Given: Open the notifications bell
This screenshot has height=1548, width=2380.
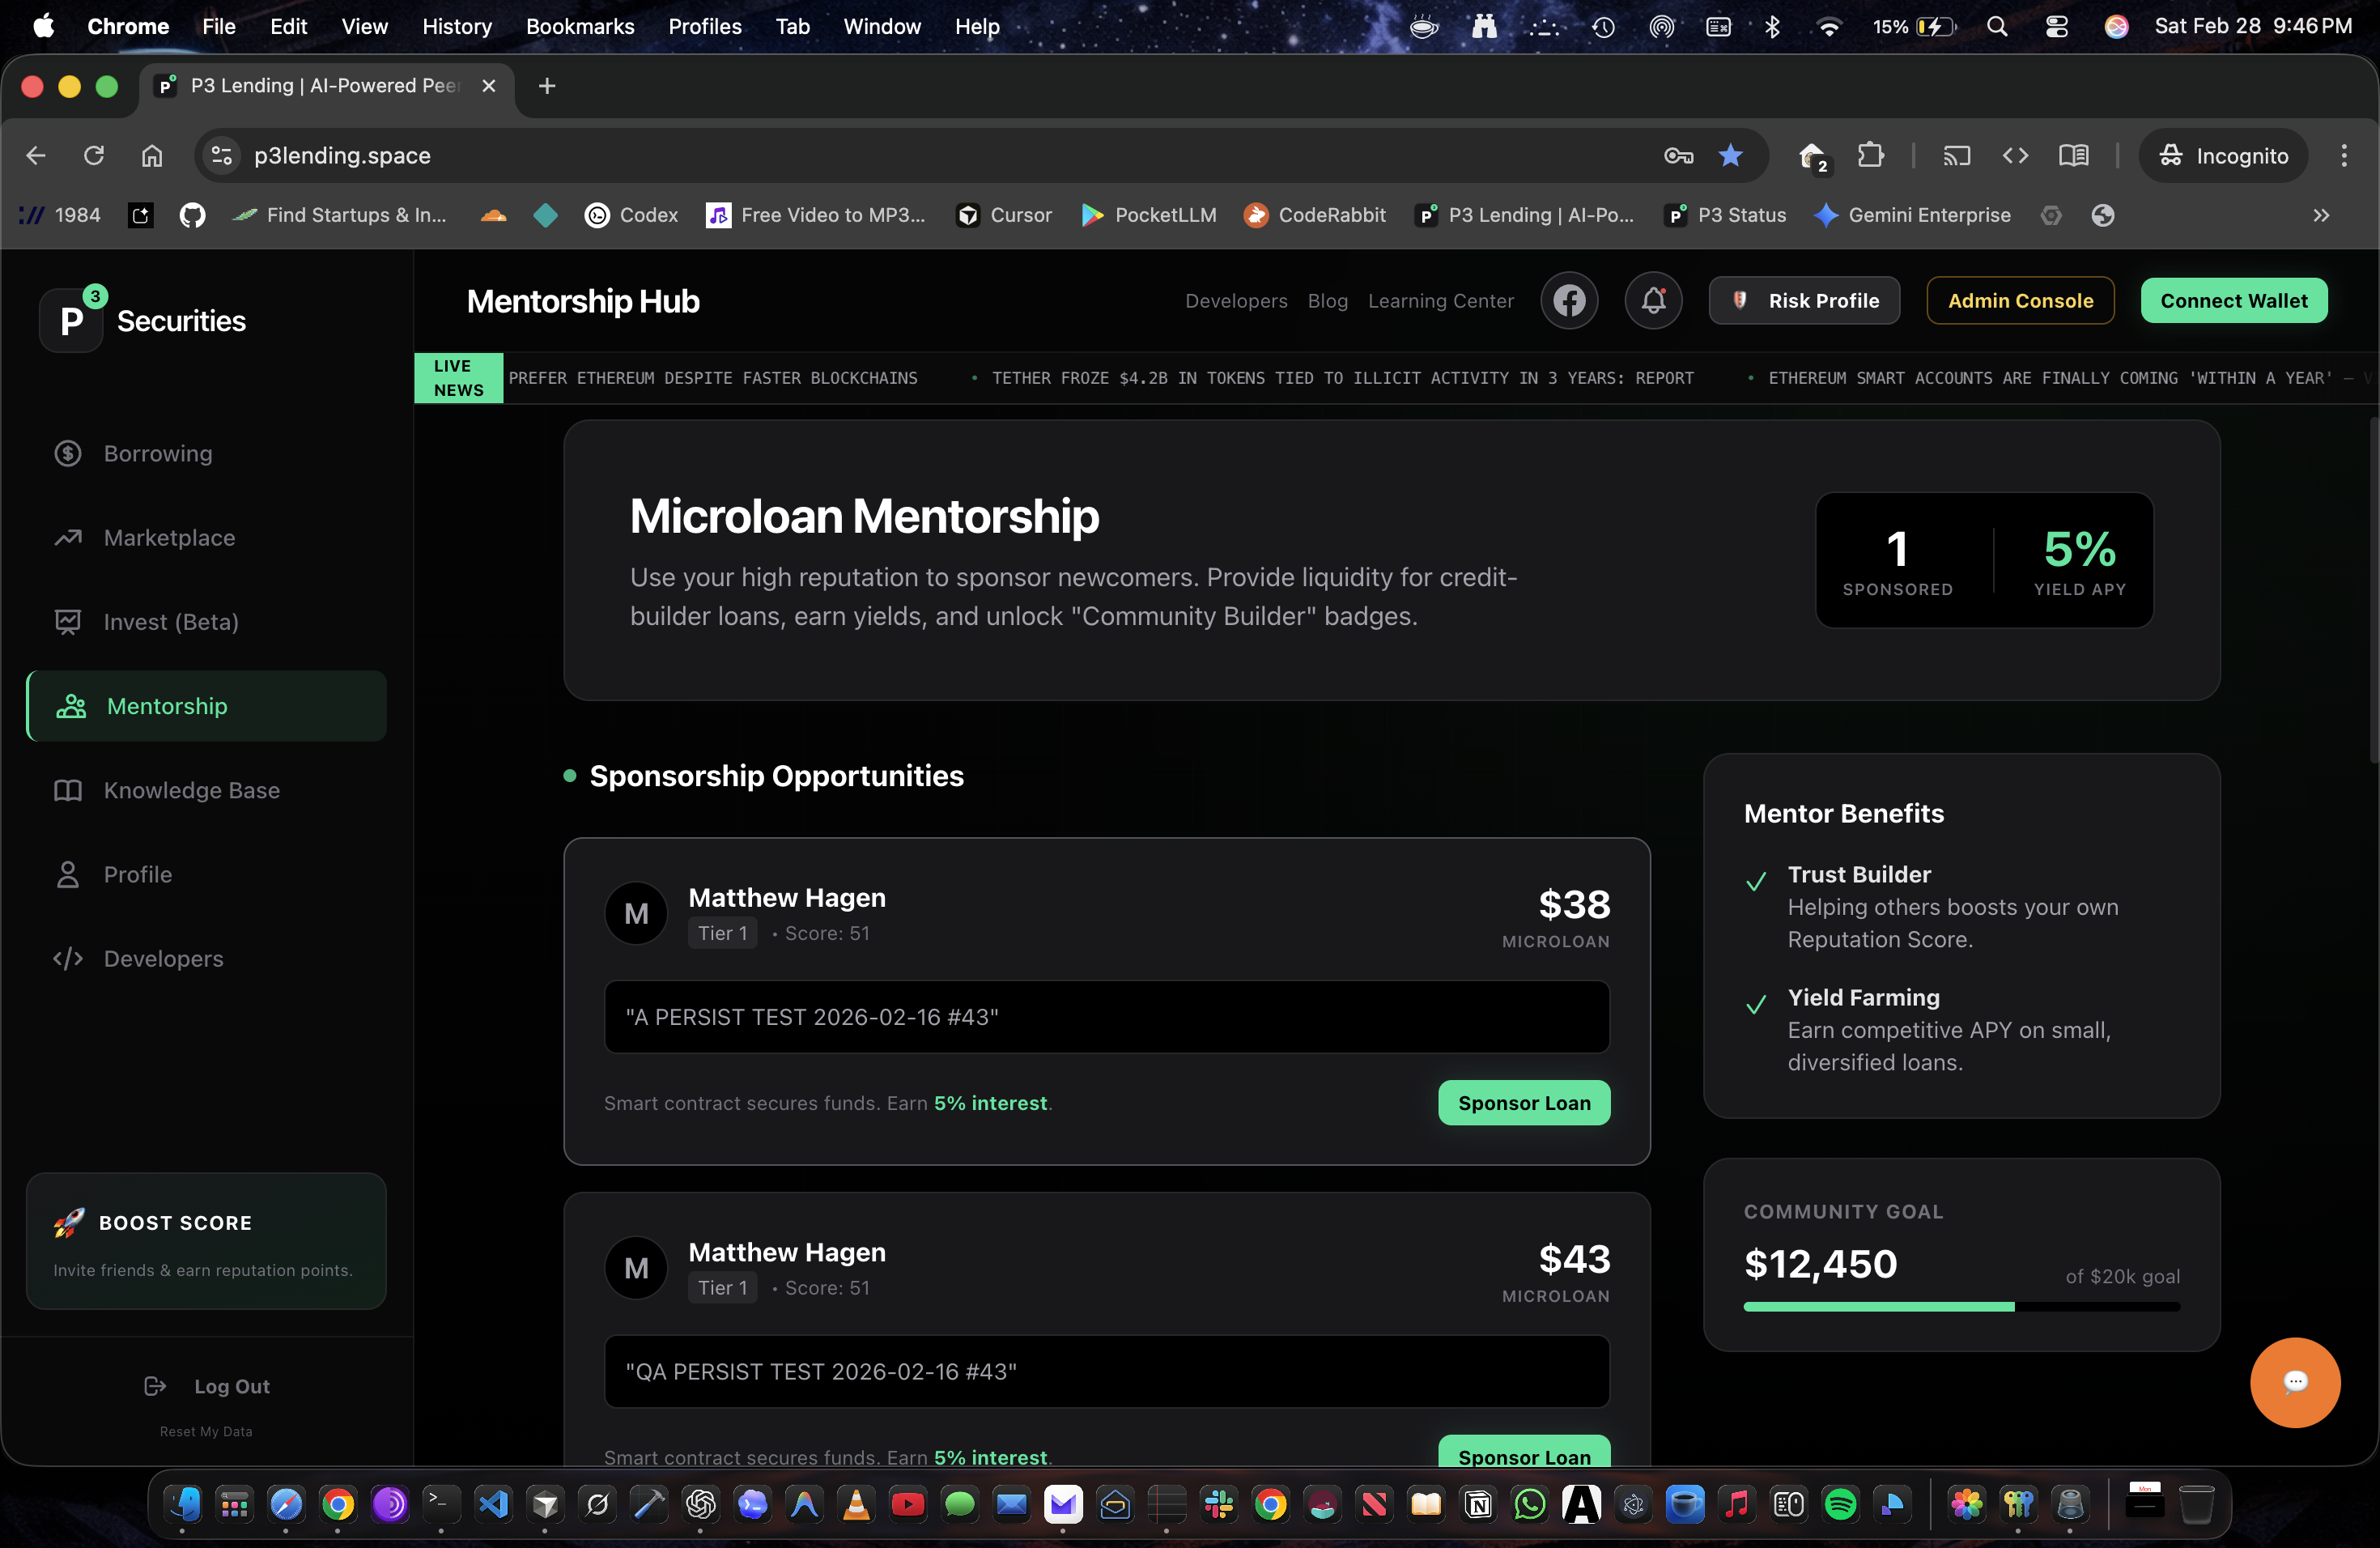Looking at the screenshot, I should click(x=1653, y=300).
